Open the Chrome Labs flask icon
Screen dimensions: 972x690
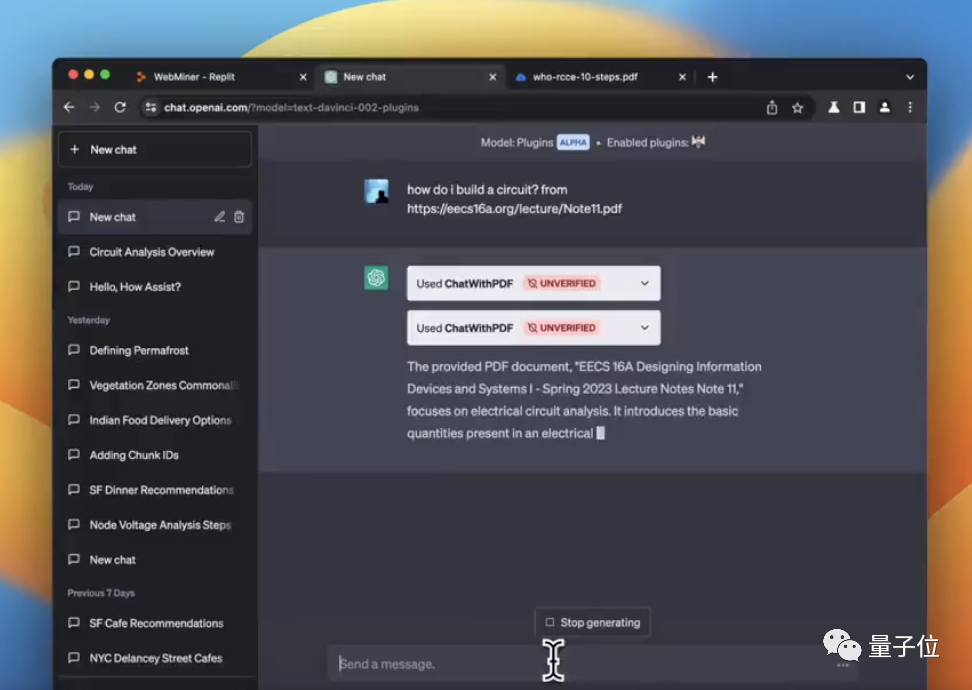tap(834, 107)
